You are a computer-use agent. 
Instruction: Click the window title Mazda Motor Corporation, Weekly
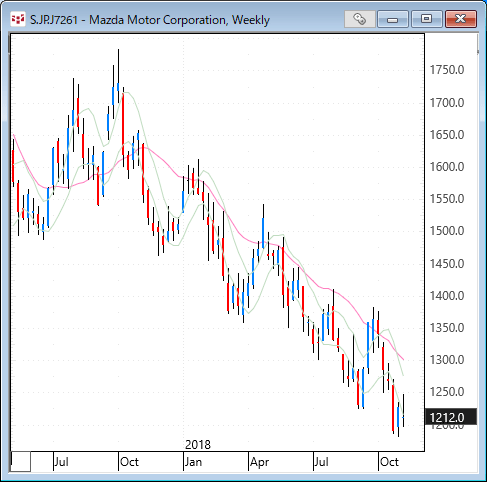click(150, 20)
